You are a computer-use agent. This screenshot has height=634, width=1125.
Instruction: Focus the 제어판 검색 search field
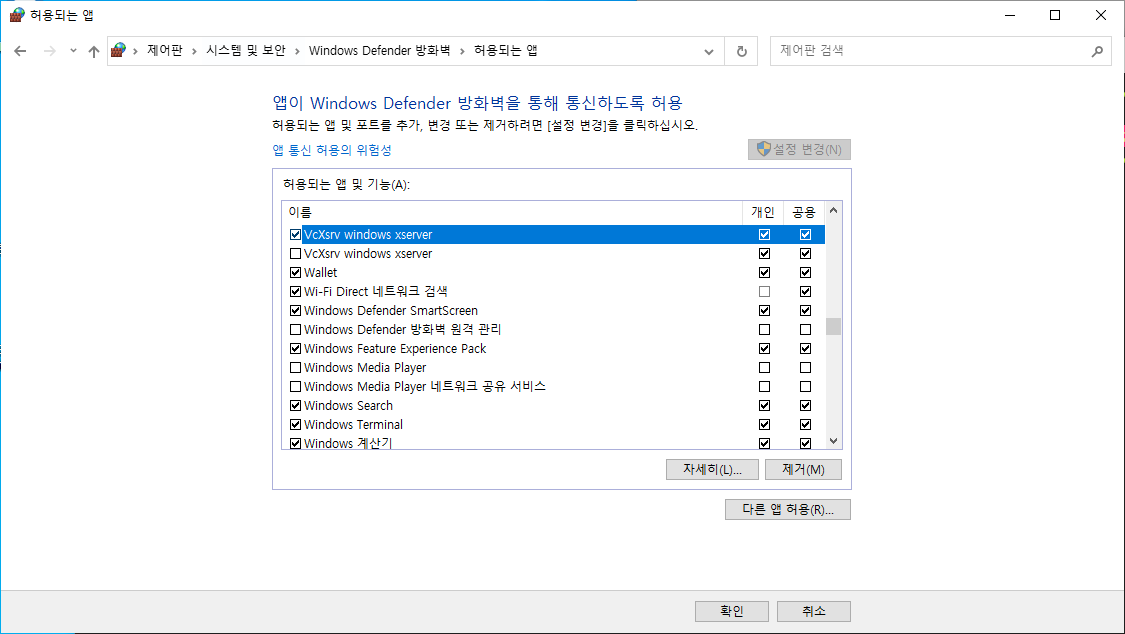point(941,51)
